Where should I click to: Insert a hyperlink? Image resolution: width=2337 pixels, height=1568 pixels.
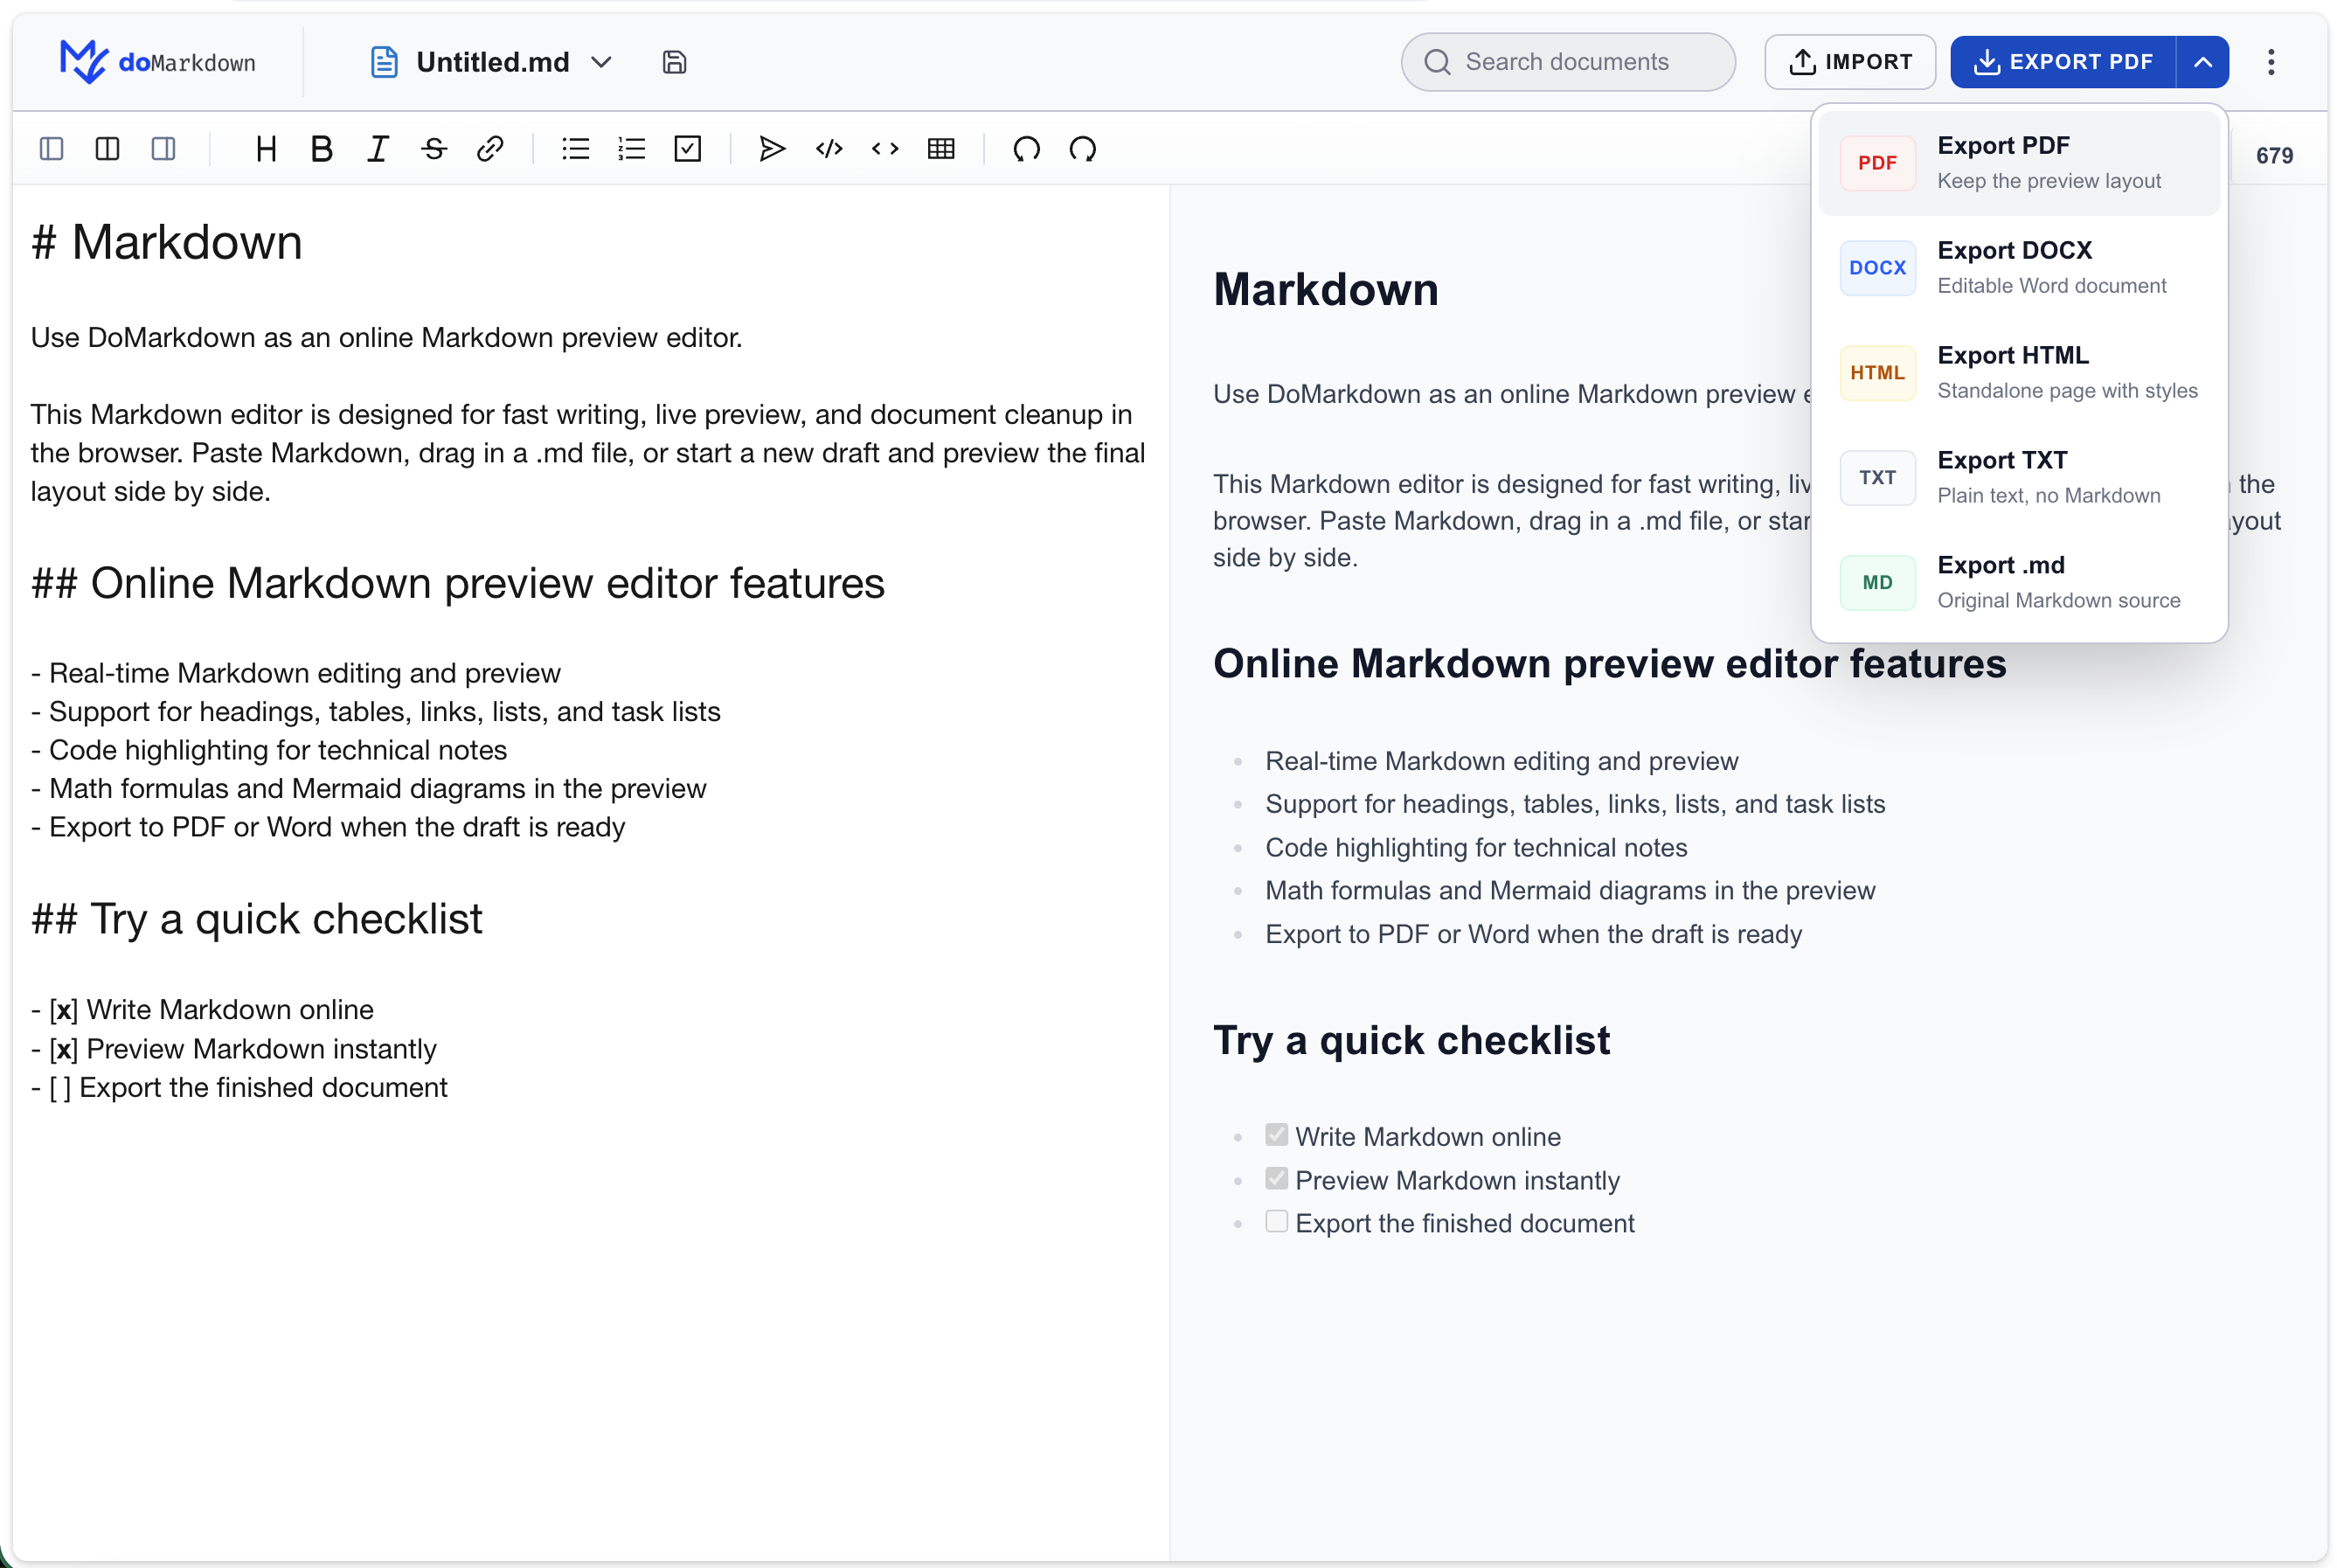[x=489, y=149]
